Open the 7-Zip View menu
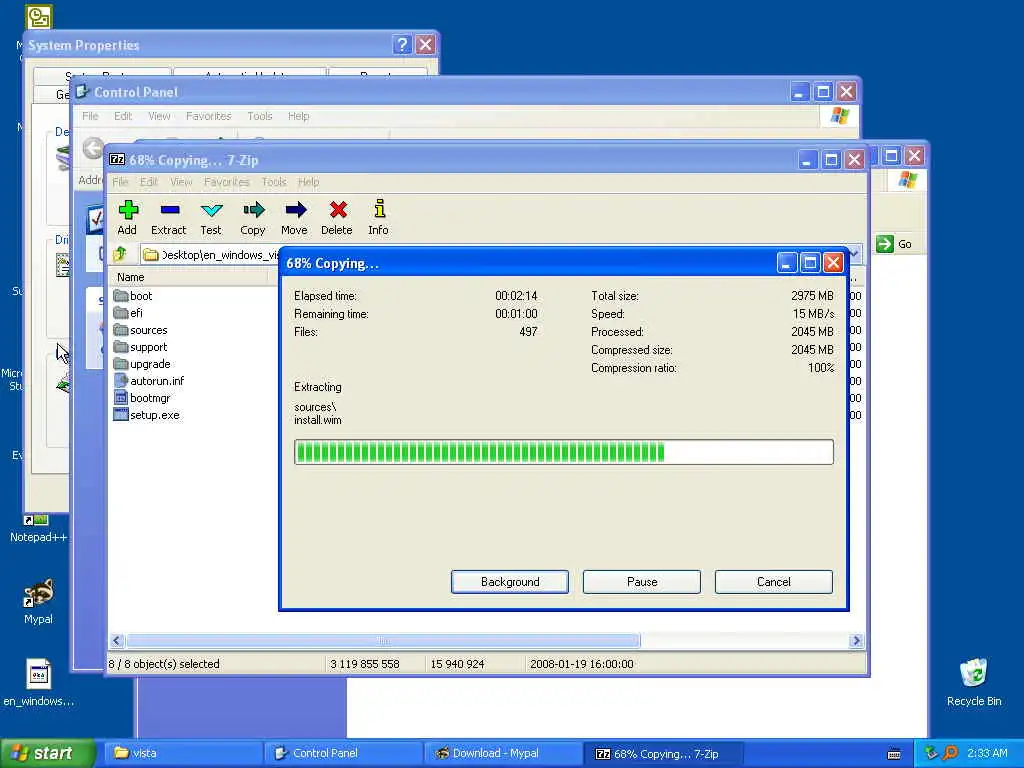Viewport: 1024px width, 768px height. pos(181,182)
